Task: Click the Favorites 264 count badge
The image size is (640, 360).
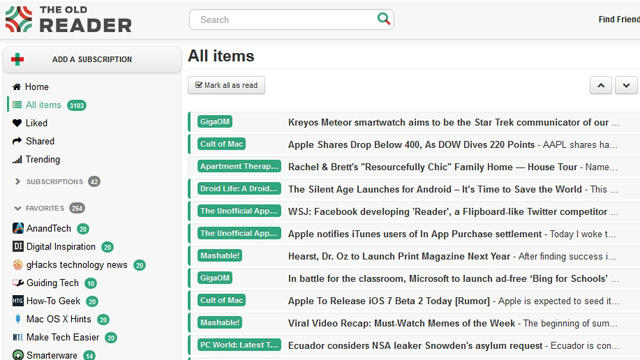Action: pyautogui.click(x=77, y=208)
